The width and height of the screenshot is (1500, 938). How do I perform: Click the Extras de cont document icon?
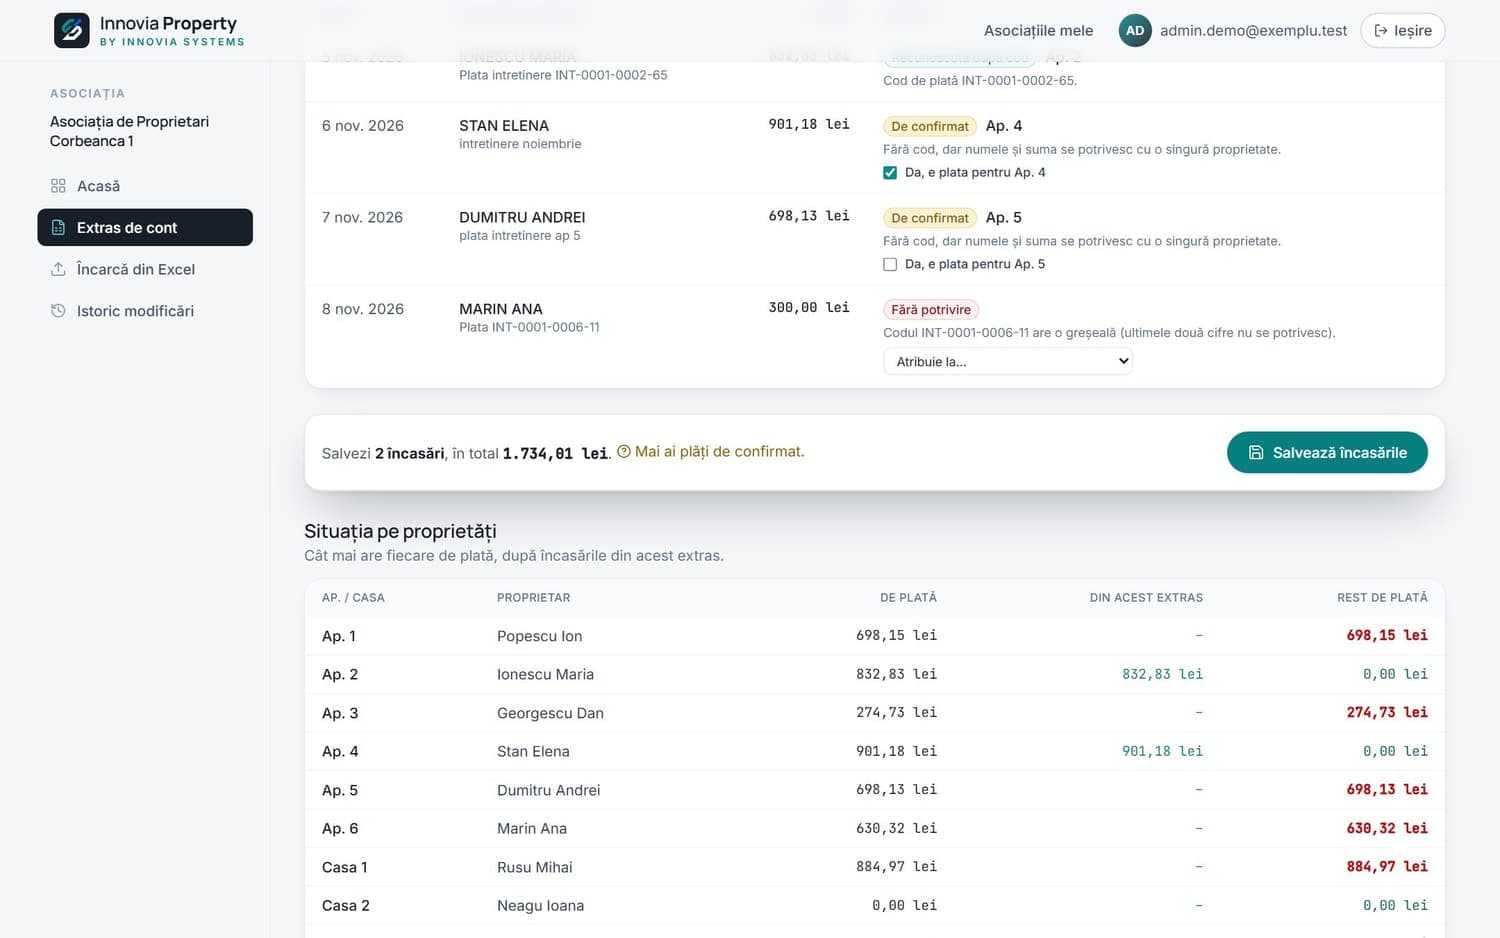tap(58, 227)
